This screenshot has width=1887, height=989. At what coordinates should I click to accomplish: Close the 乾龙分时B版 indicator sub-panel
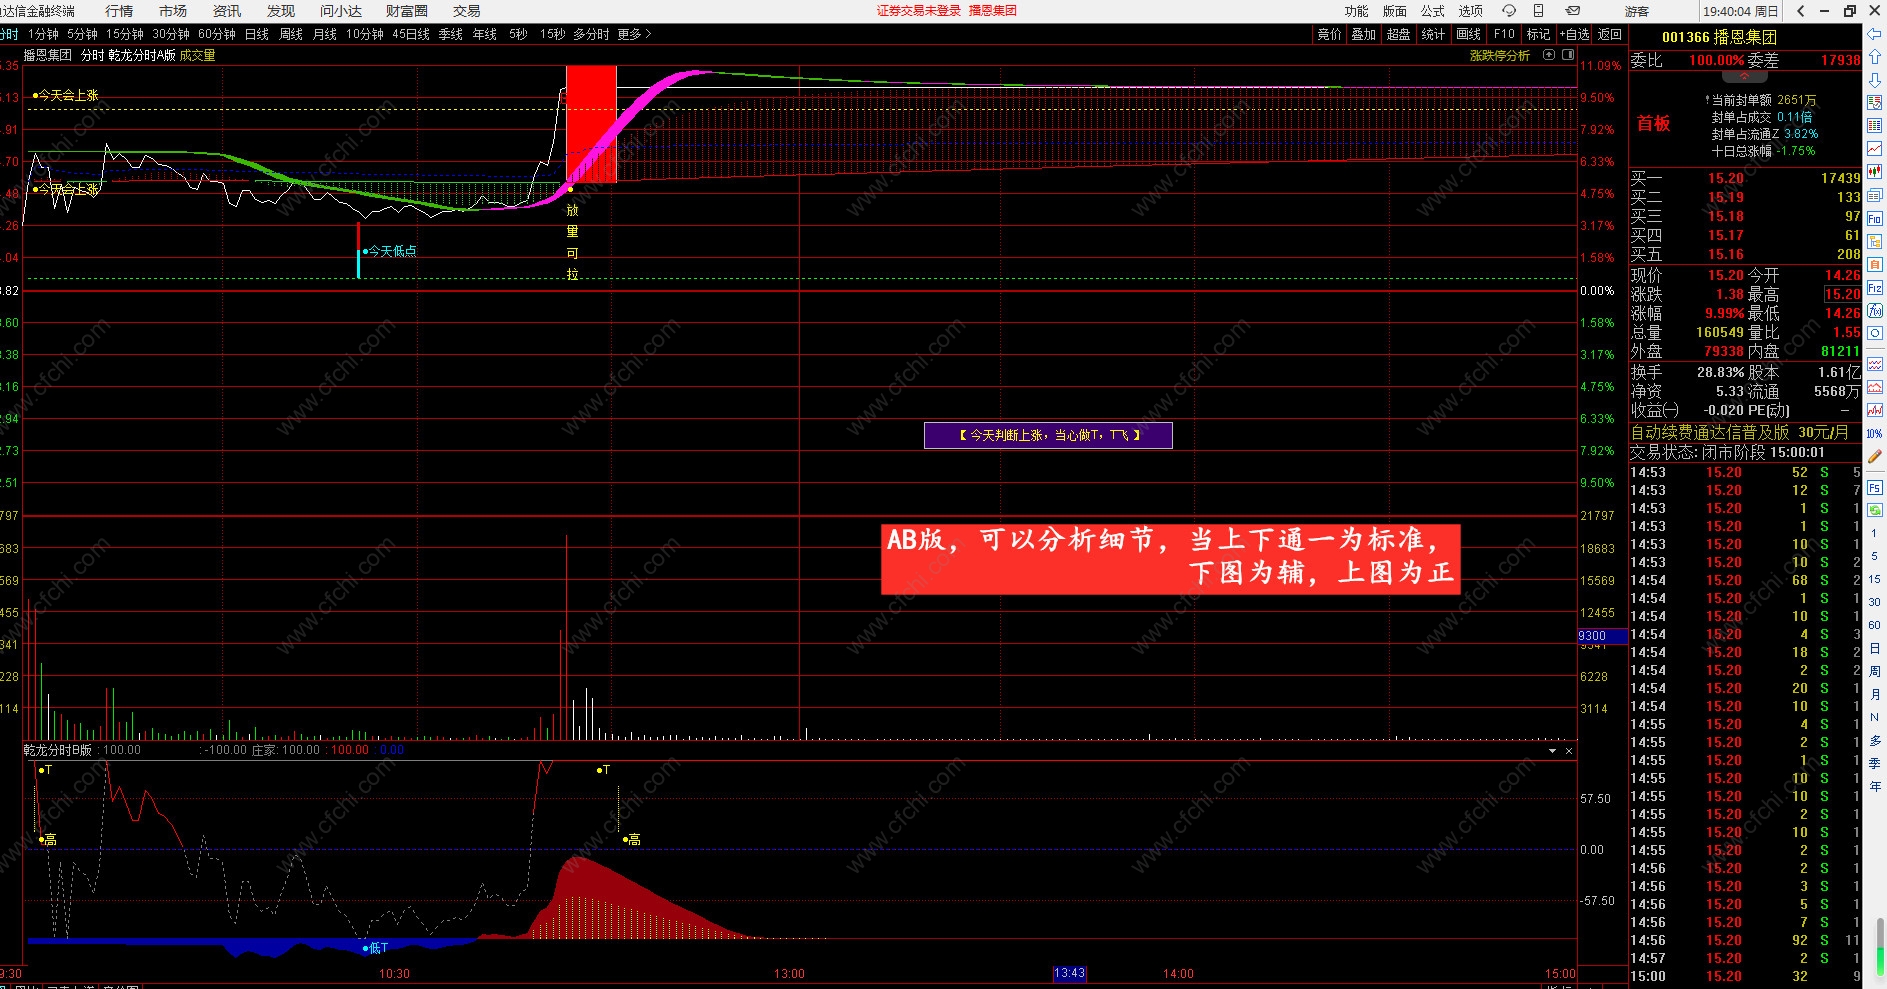pos(1569,751)
